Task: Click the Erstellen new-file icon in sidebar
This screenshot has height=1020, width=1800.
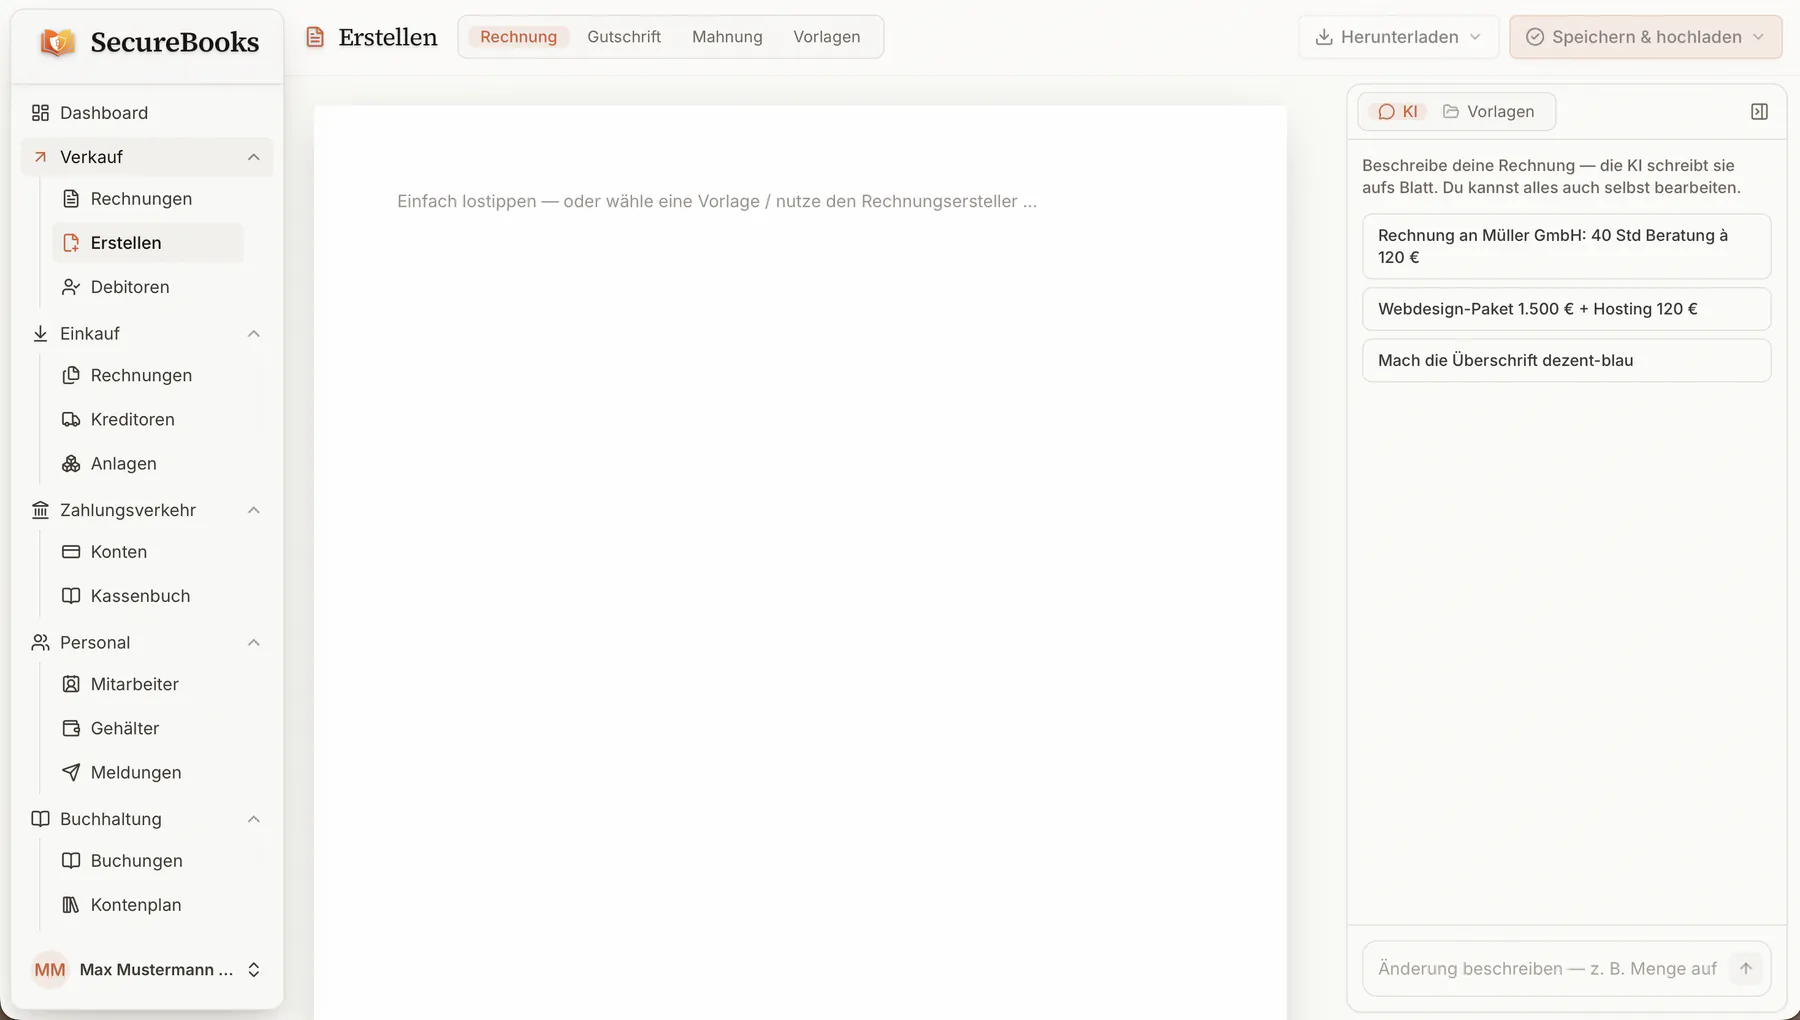Action: pyautogui.click(x=71, y=243)
